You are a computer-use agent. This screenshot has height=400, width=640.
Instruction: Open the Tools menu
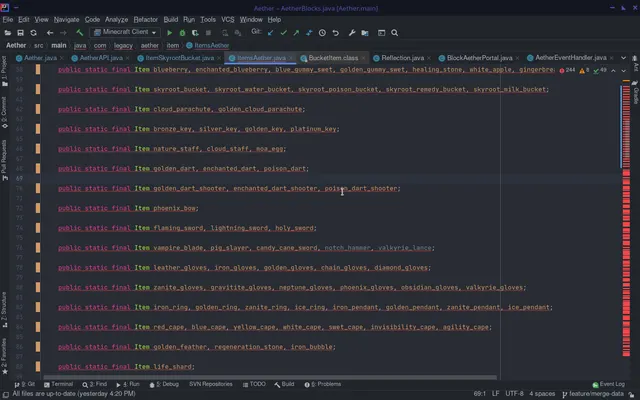tap(208, 19)
